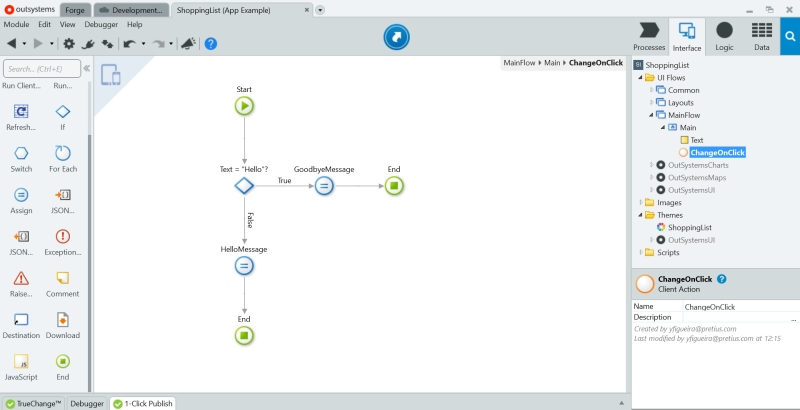
Task: Click the 1-Click Publish round button
Action: tap(396, 37)
